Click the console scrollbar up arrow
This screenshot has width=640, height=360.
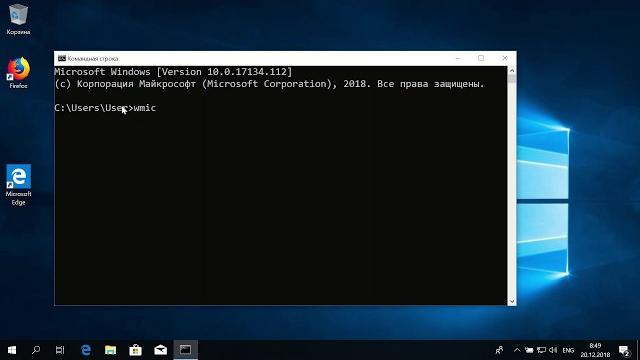point(511,71)
